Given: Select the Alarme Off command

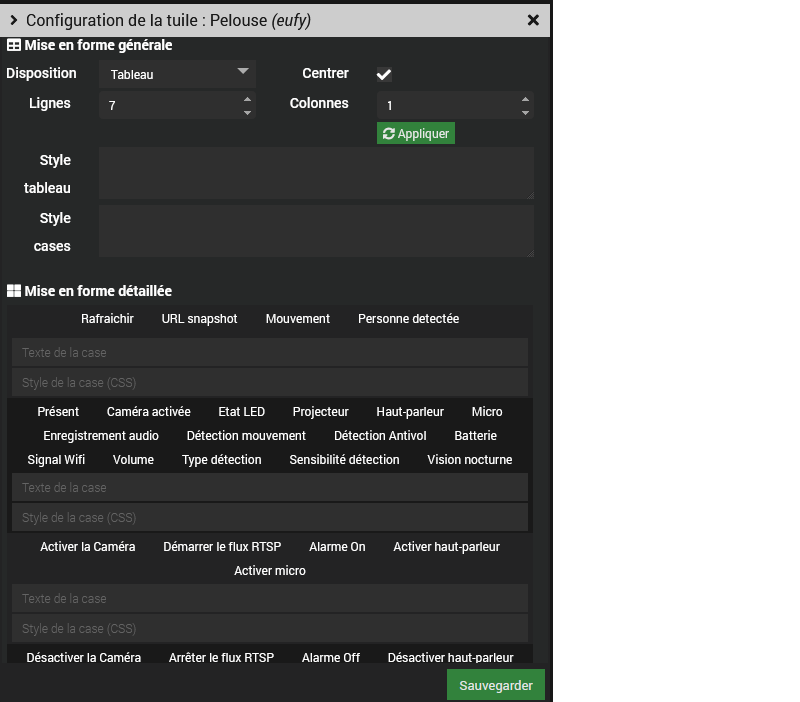Looking at the screenshot, I should pos(331,657).
